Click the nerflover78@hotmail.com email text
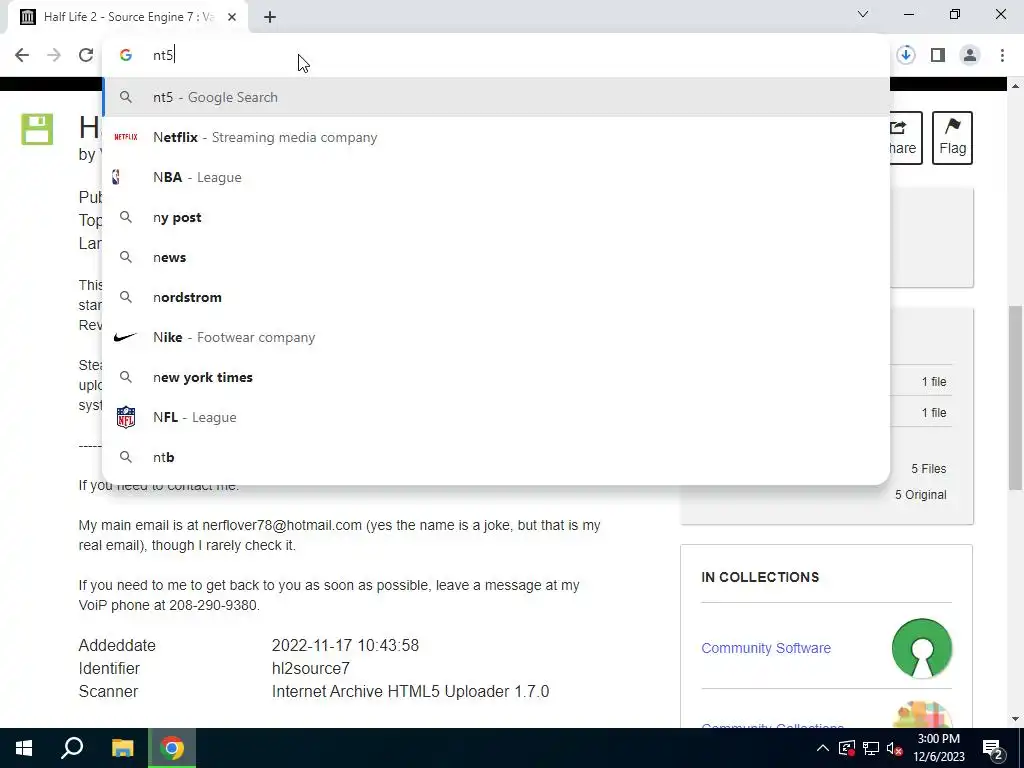Viewport: 1024px width, 768px height. click(282, 525)
